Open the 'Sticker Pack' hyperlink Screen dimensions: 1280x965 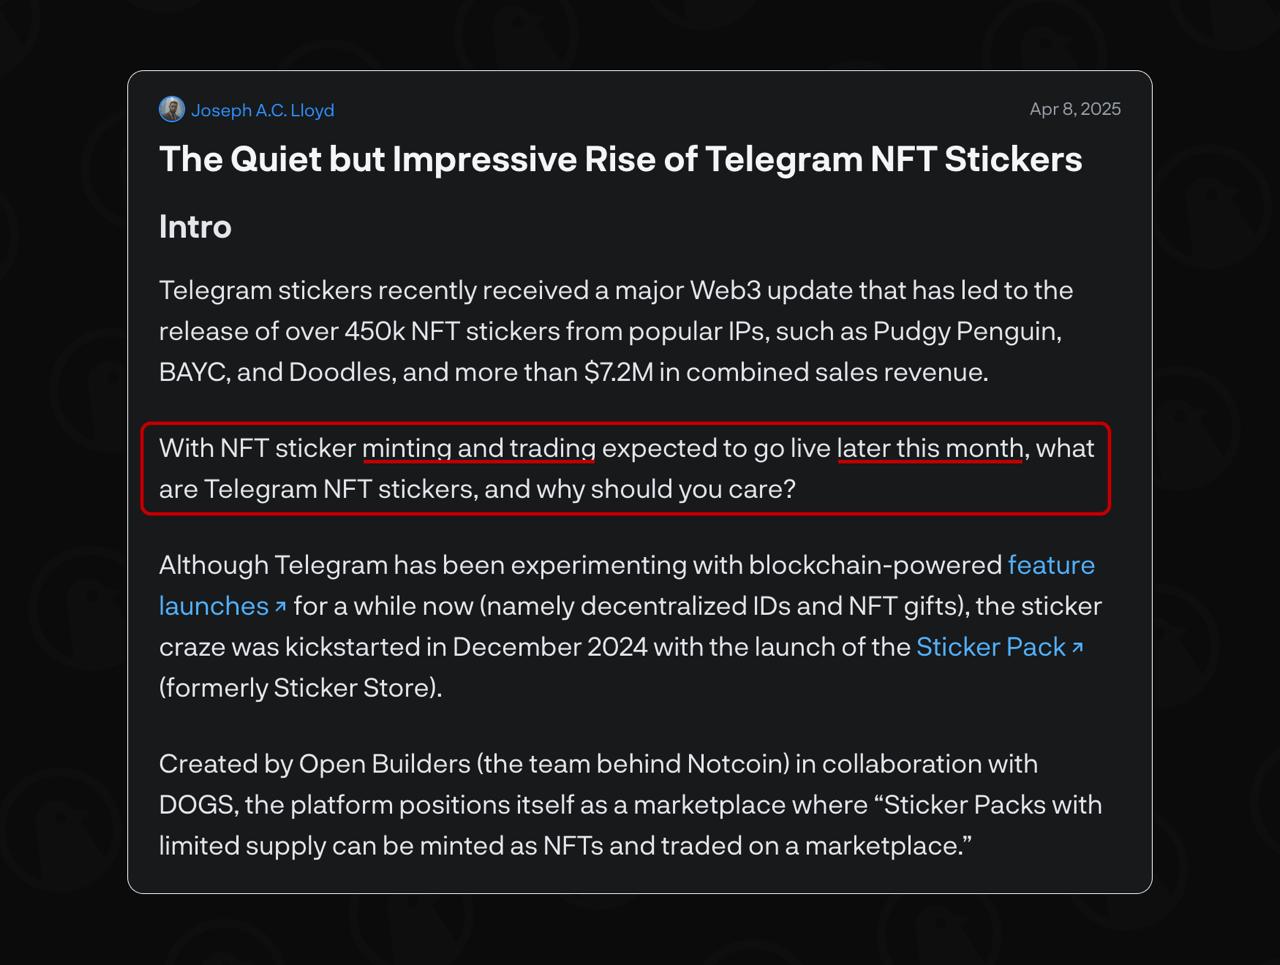tap(991, 647)
